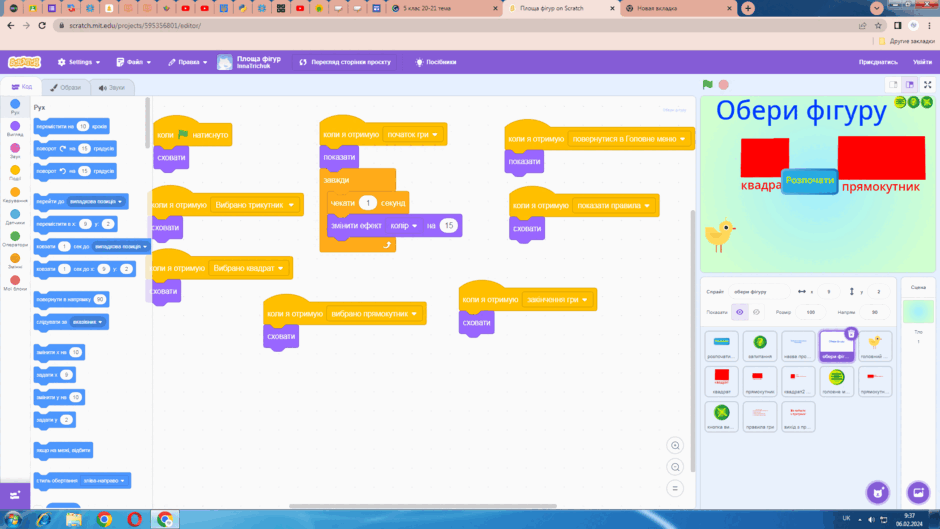Image resolution: width=940 pixels, height=529 pixels.
Task: Click the yellow chick sprite on stage
Action: (x=720, y=236)
